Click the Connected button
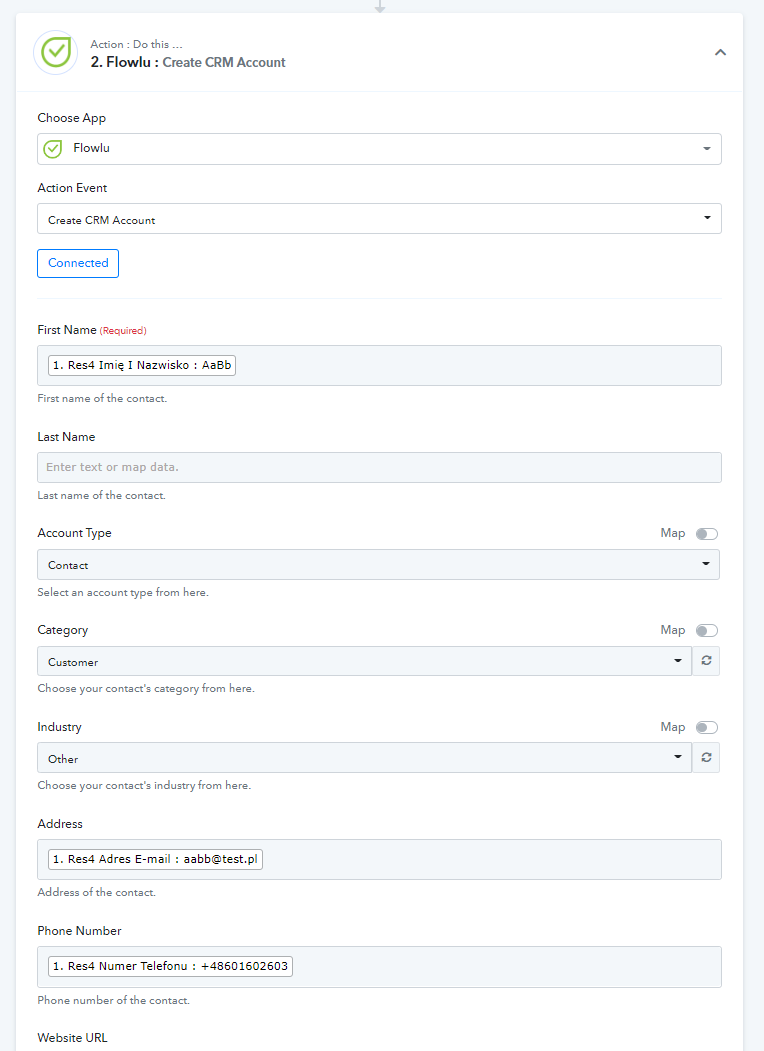This screenshot has width=764, height=1051. pyautogui.click(x=78, y=263)
